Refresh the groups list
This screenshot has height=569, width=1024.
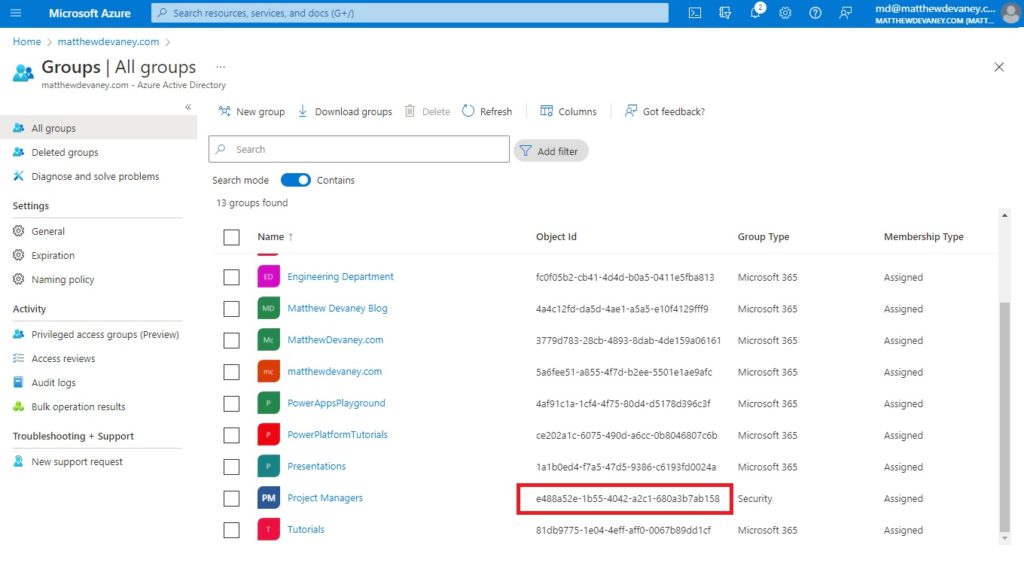point(487,112)
